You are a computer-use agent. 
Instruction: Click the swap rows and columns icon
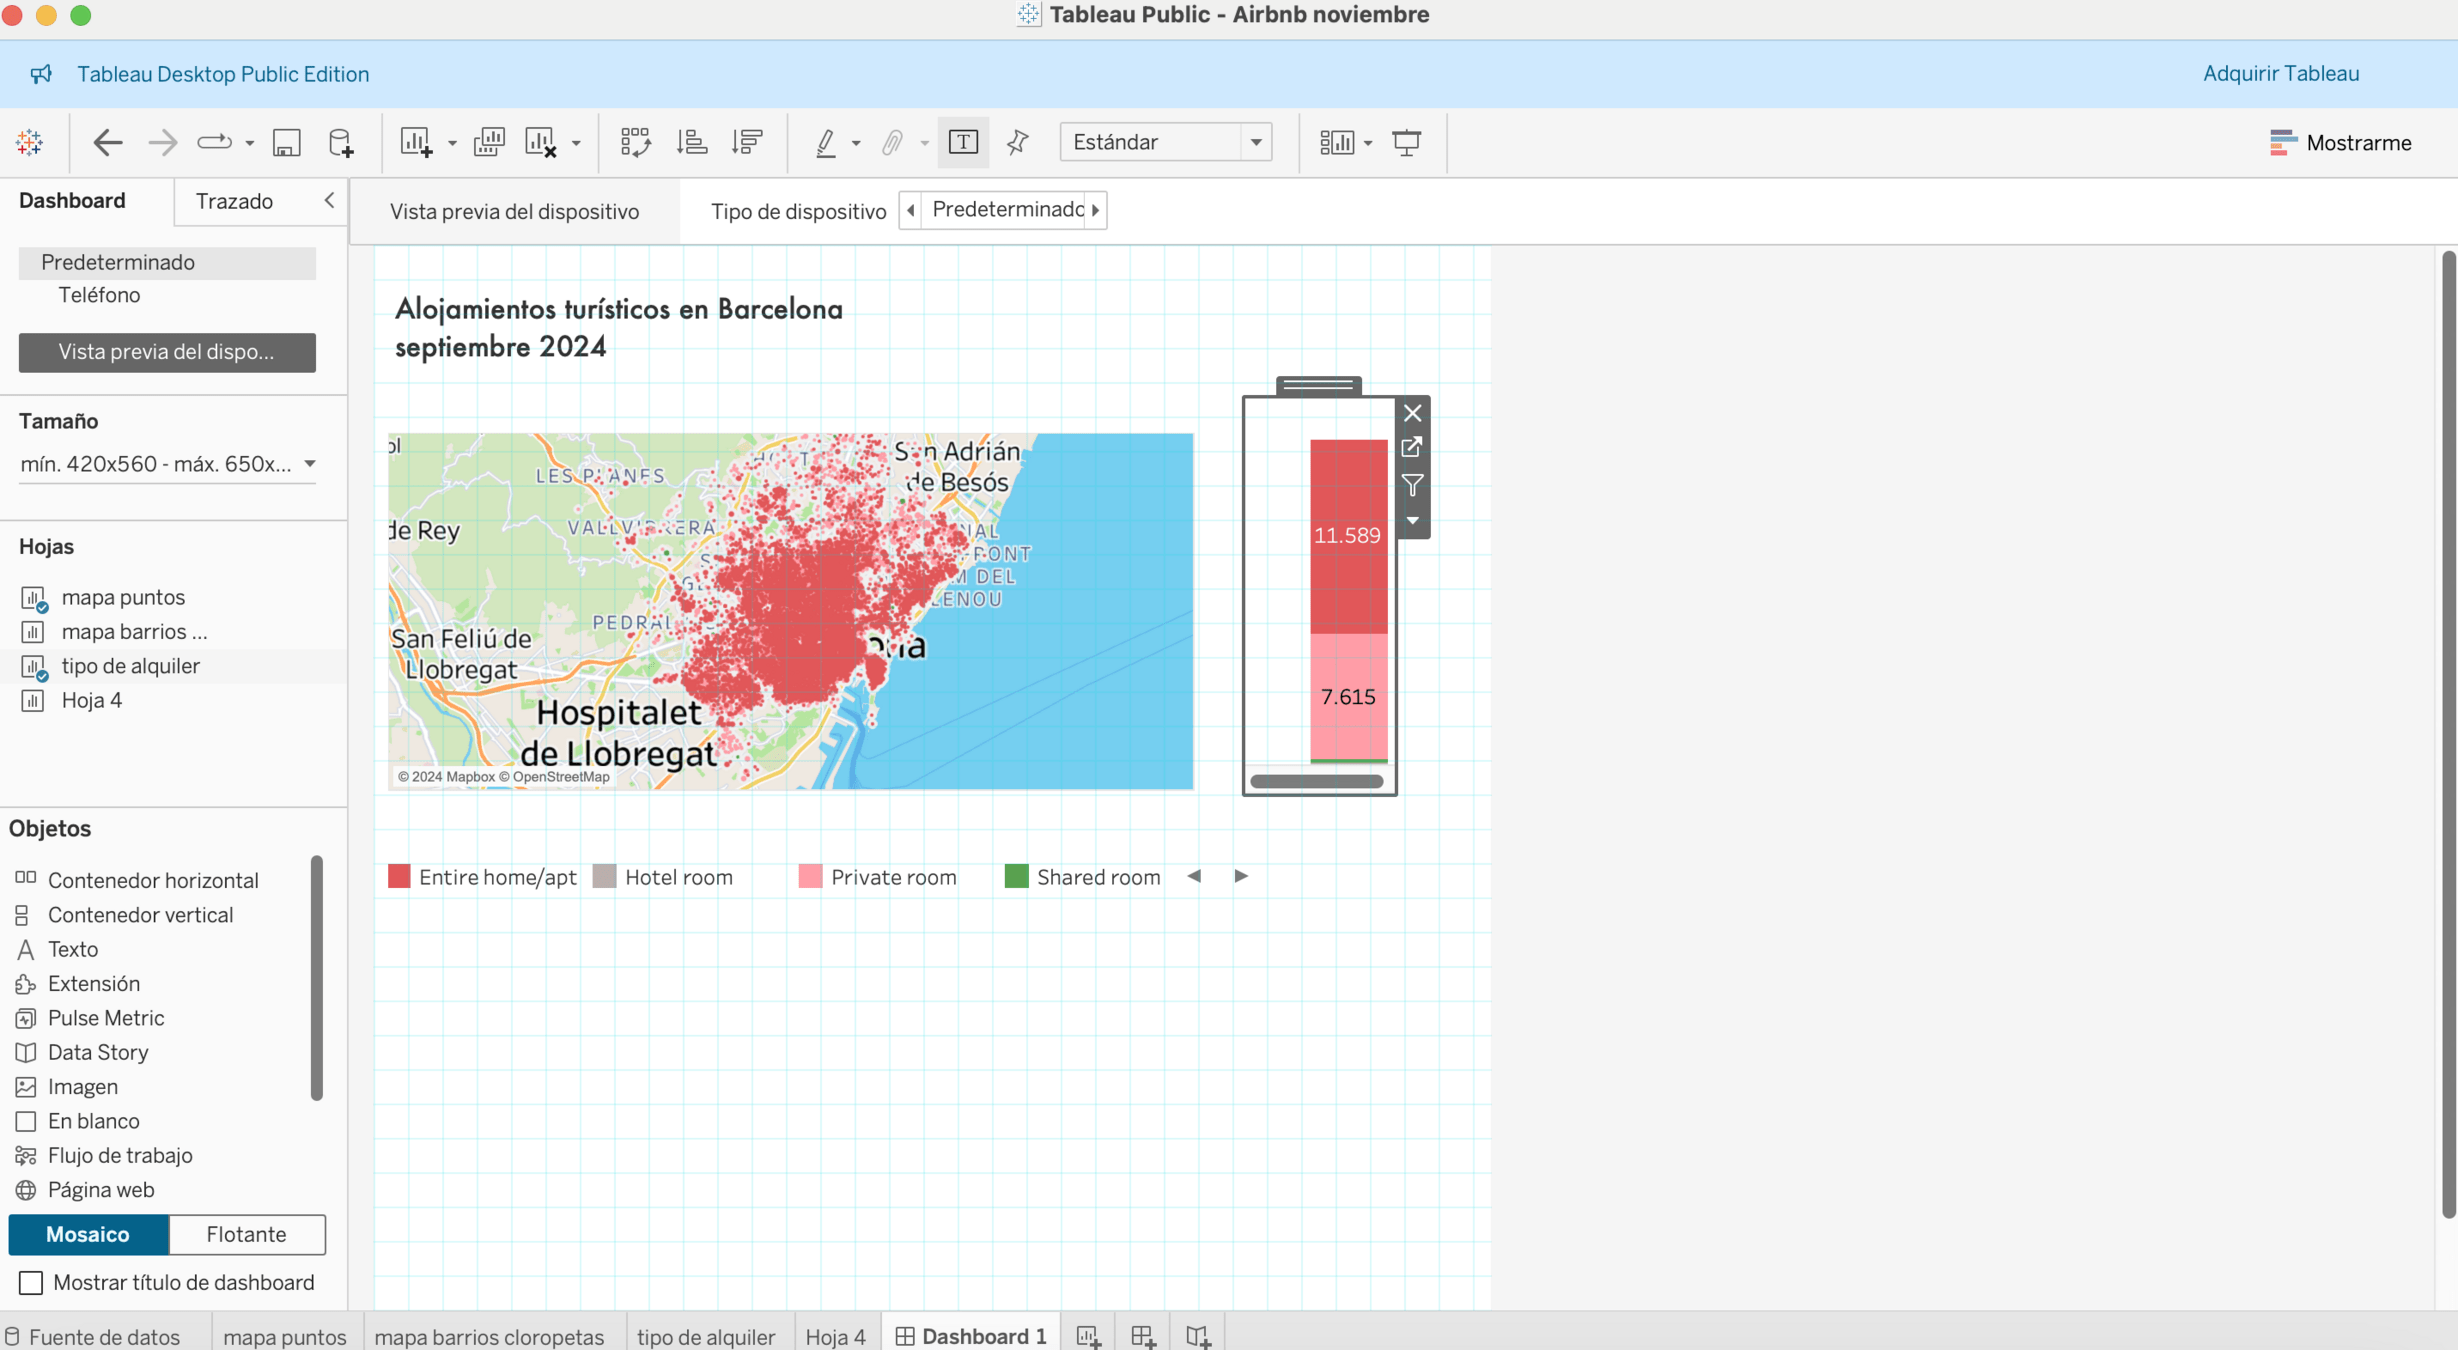[635, 142]
